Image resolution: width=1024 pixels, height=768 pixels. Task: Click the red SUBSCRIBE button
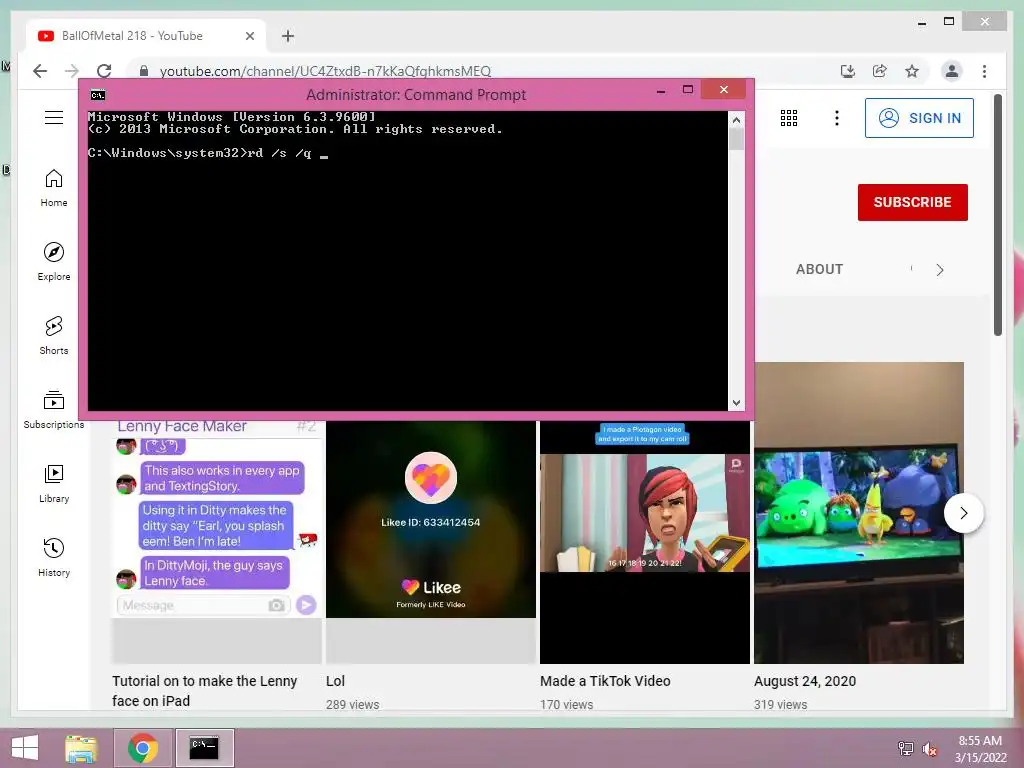click(912, 202)
